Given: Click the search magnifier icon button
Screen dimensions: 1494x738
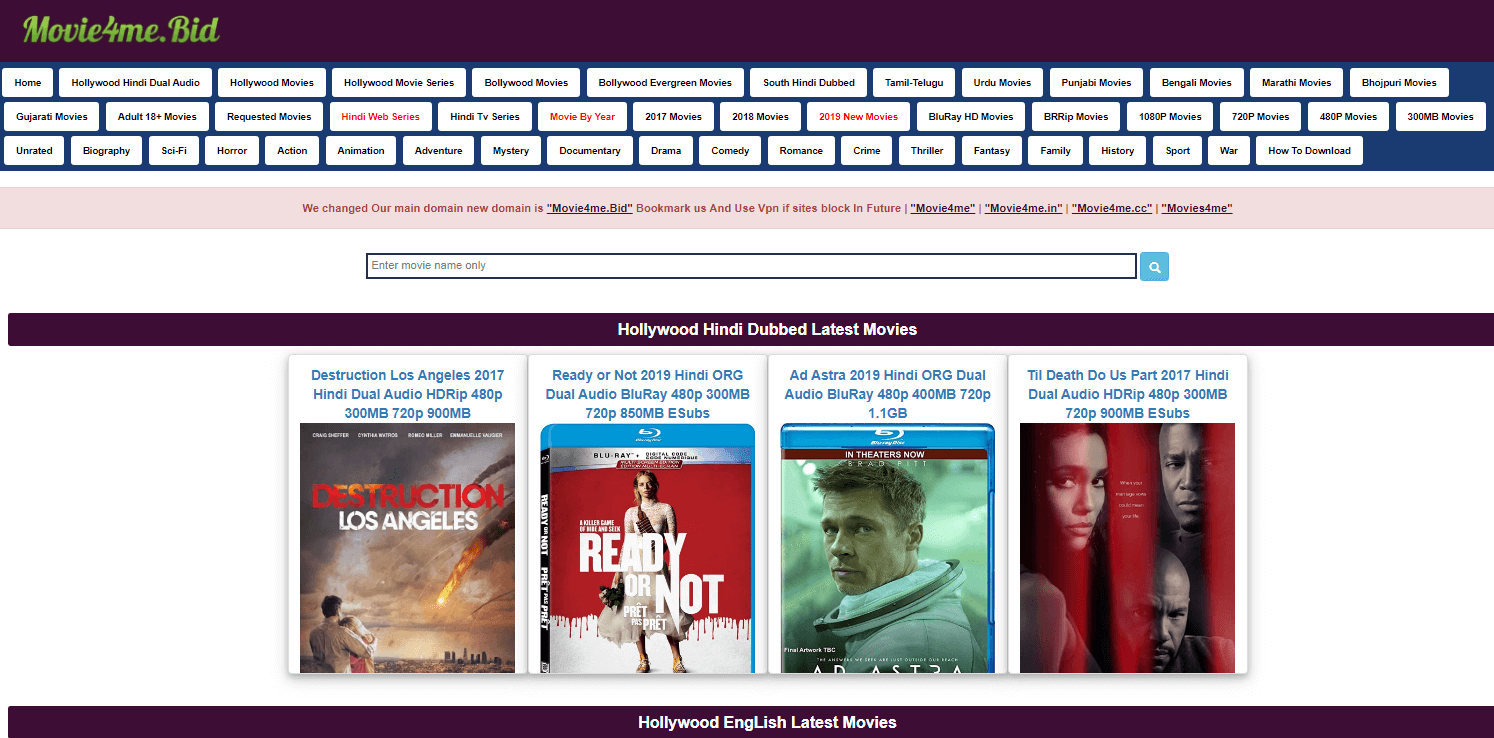Looking at the screenshot, I should [1154, 267].
